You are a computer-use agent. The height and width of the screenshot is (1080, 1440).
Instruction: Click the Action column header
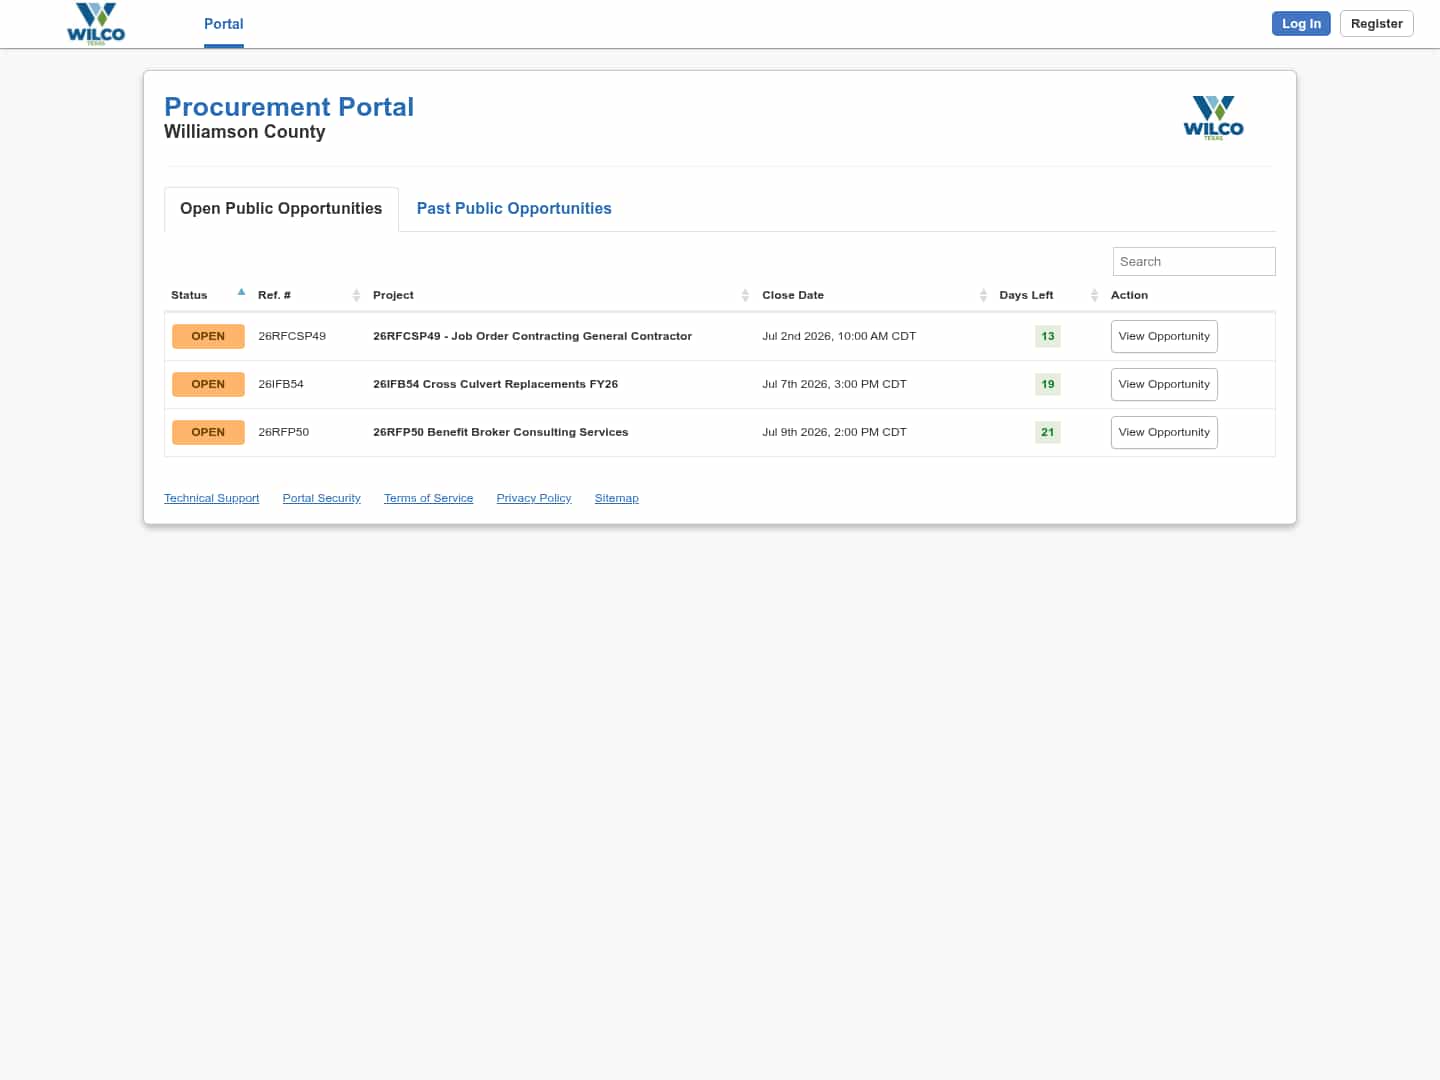(x=1129, y=296)
